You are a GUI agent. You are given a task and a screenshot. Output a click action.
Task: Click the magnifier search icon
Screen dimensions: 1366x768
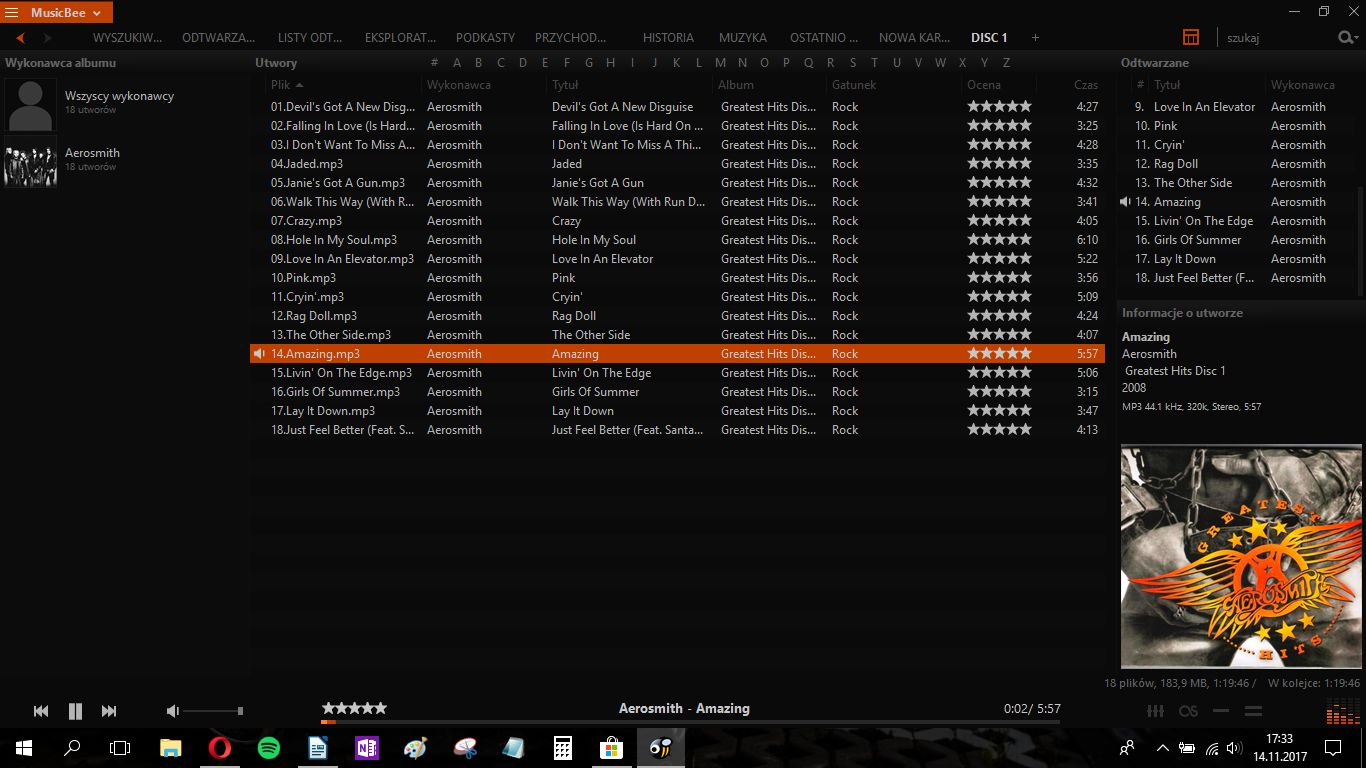1346,37
